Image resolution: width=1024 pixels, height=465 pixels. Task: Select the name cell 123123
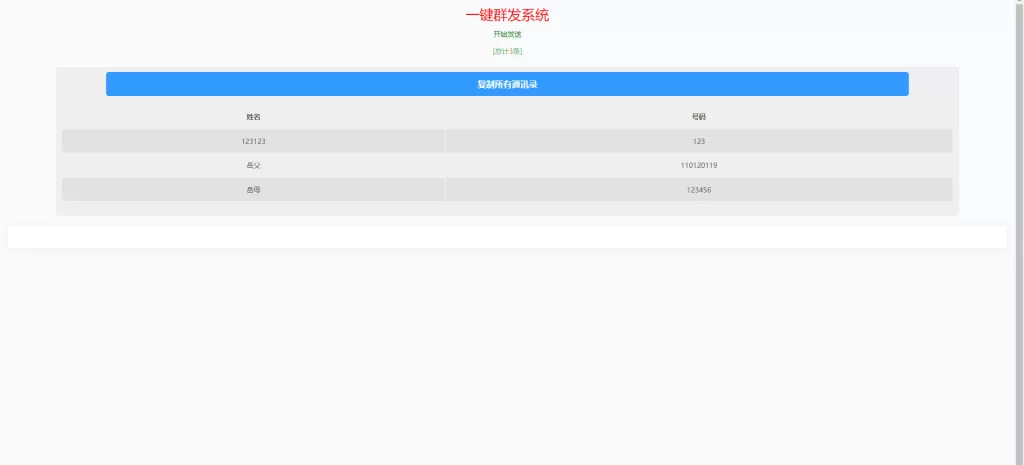253,141
